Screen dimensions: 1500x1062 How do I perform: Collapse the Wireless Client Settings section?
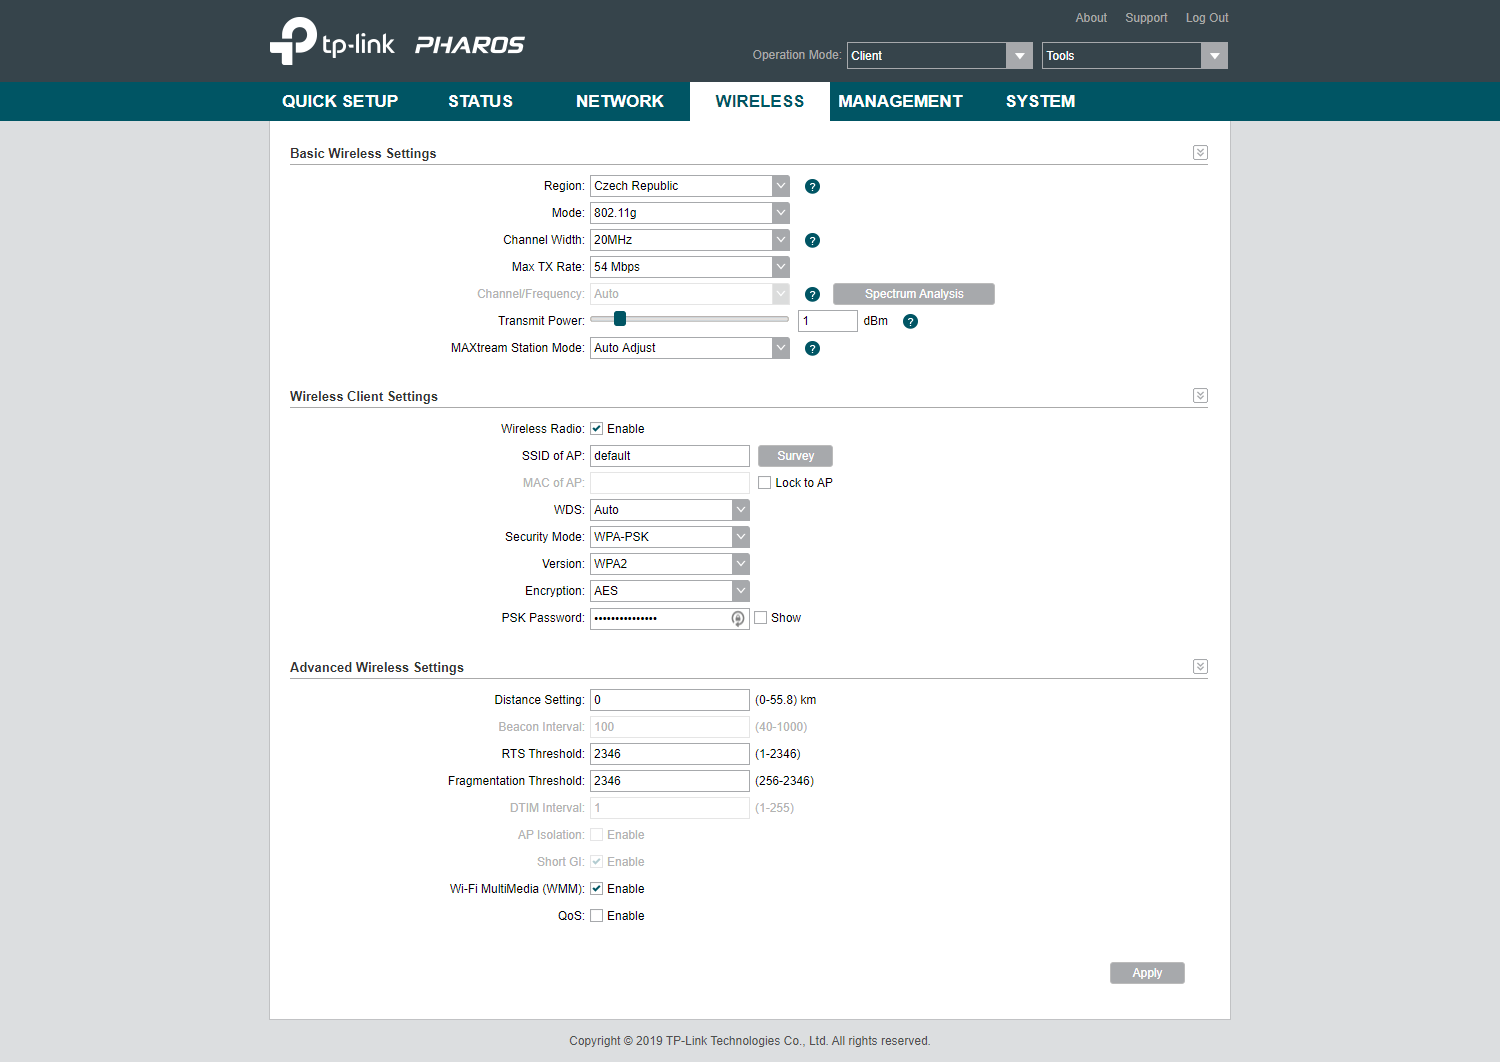tap(1200, 396)
